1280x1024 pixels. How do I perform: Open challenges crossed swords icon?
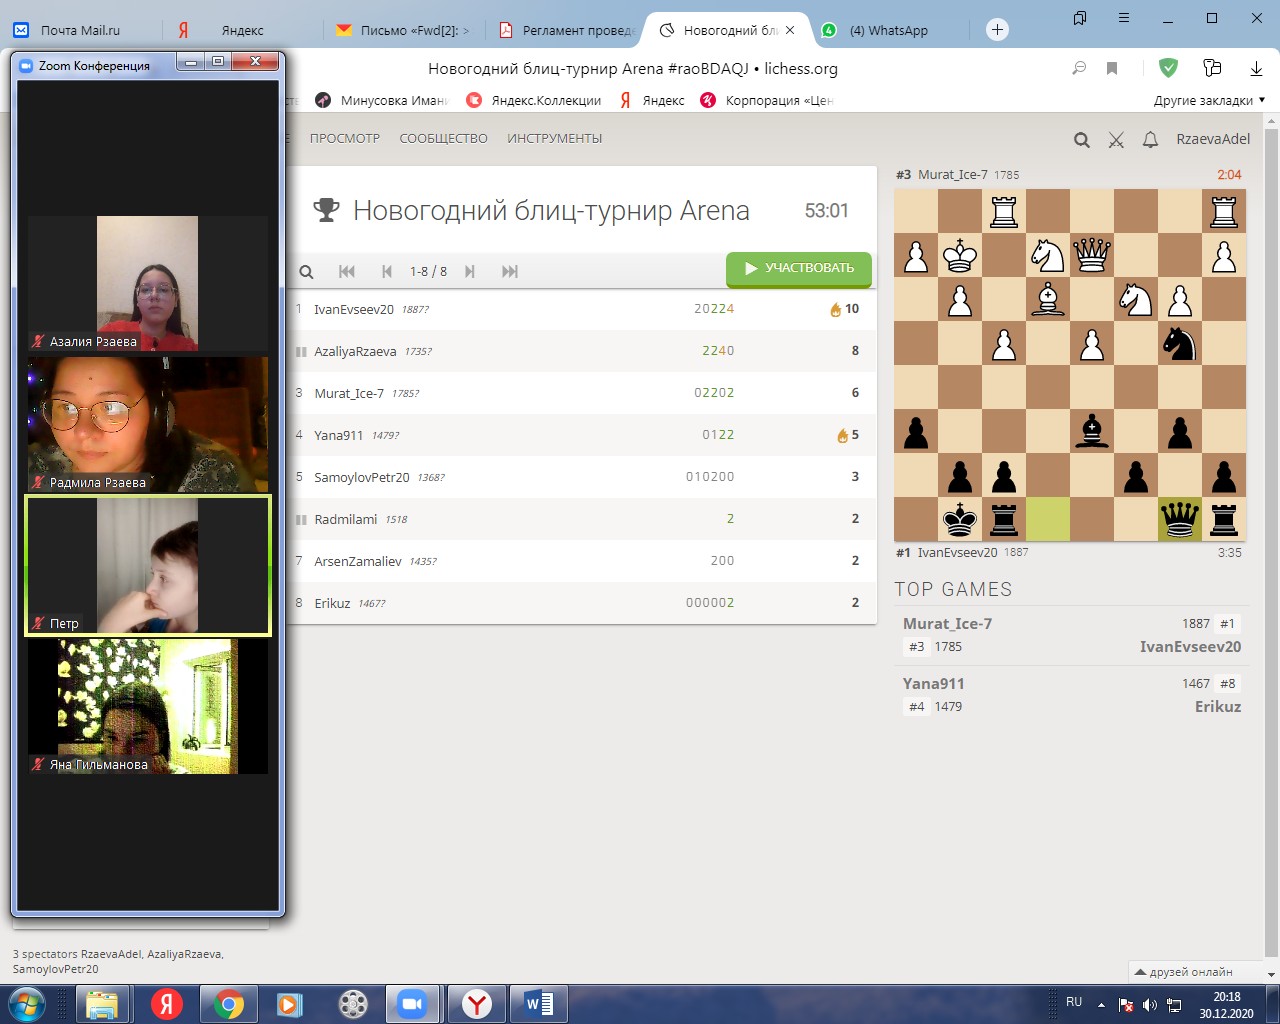coord(1116,140)
